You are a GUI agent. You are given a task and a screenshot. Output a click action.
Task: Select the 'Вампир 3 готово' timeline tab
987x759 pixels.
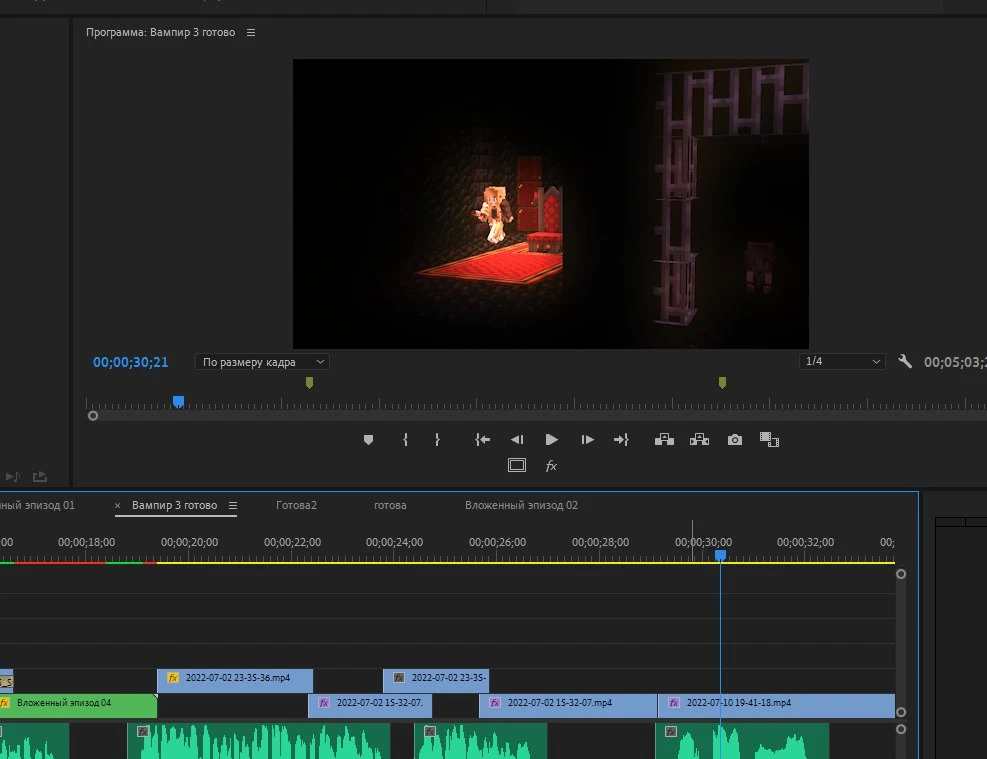click(174, 505)
